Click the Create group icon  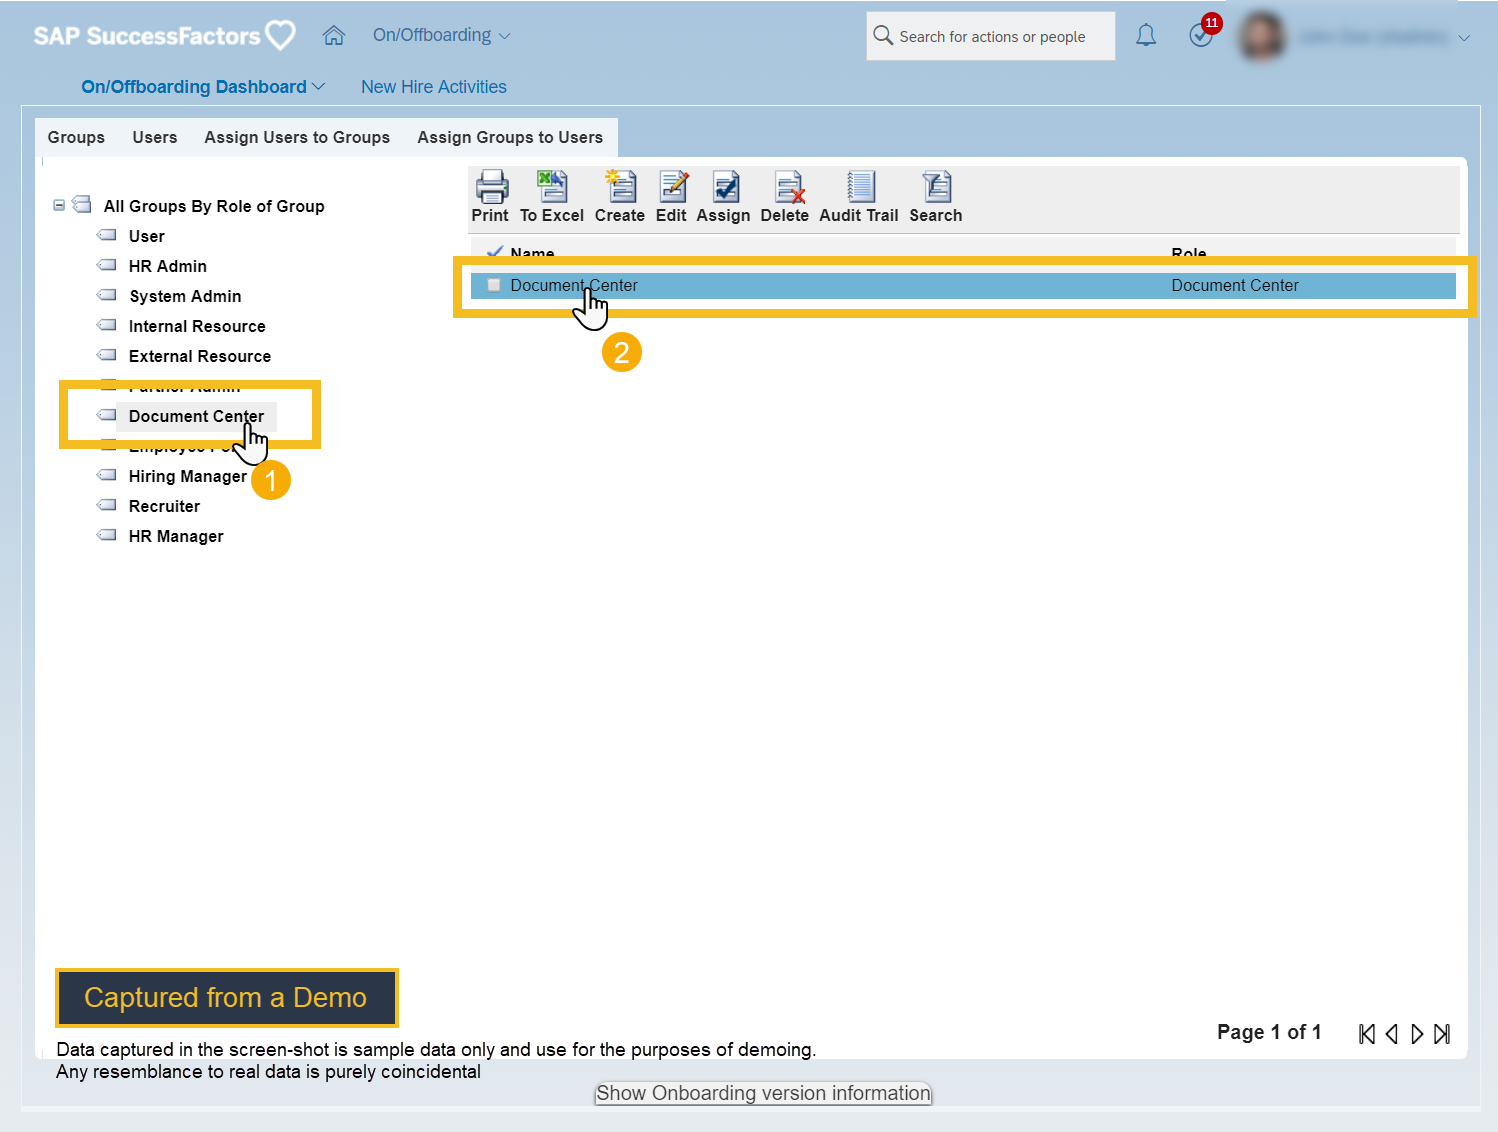620,187
